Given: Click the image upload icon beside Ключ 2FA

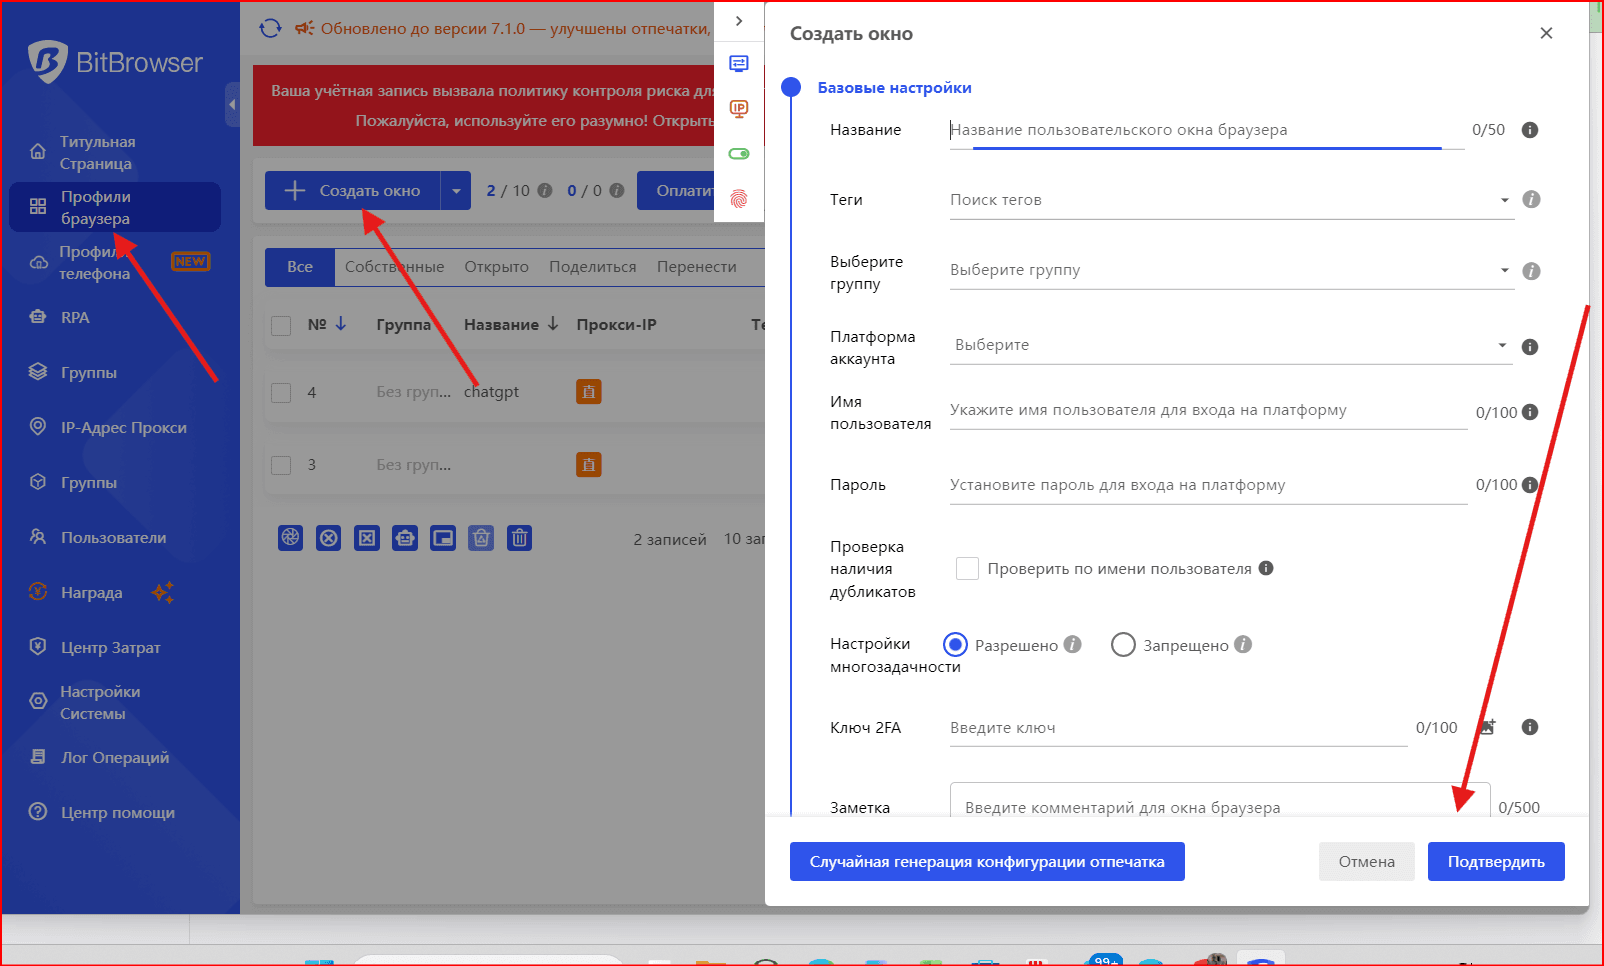Looking at the screenshot, I should (1487, 727).
